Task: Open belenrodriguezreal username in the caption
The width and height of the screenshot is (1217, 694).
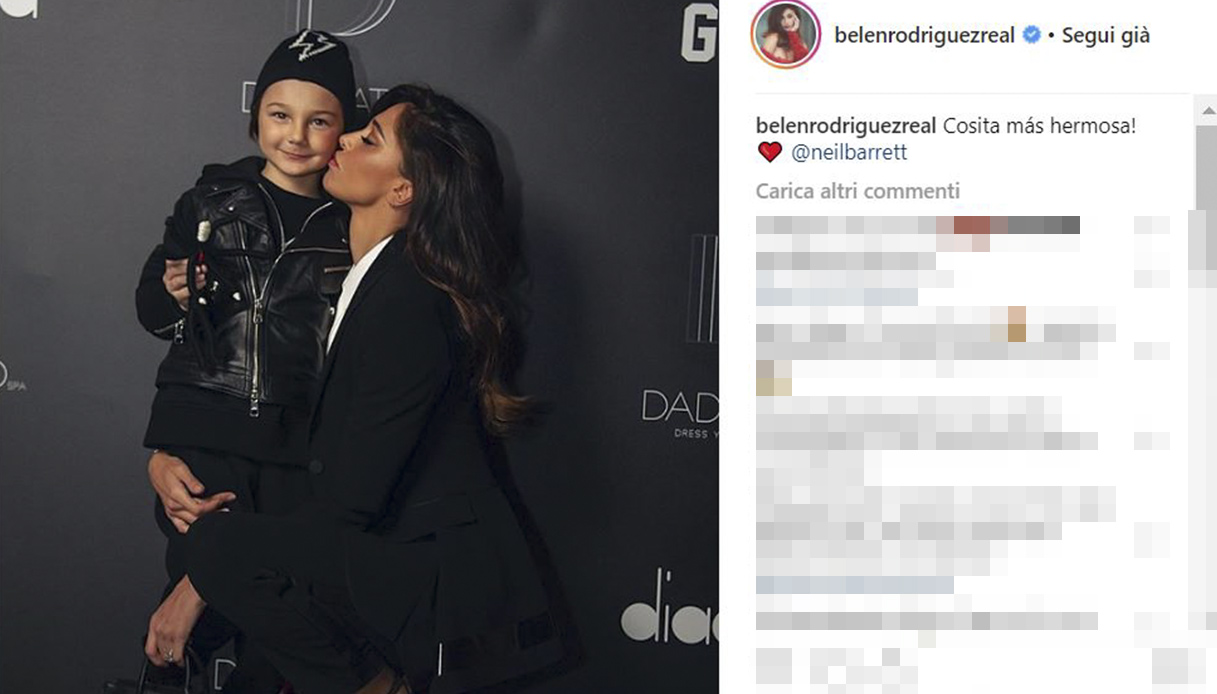Action: point(846,126)
